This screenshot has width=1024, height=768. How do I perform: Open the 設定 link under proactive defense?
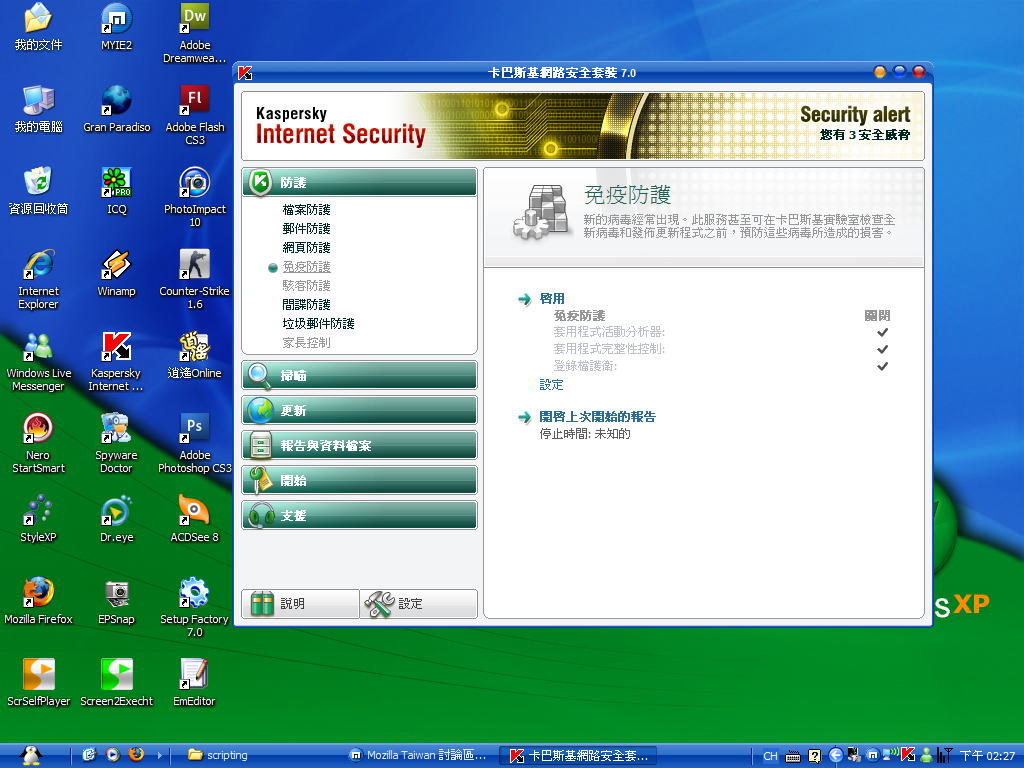551,385
